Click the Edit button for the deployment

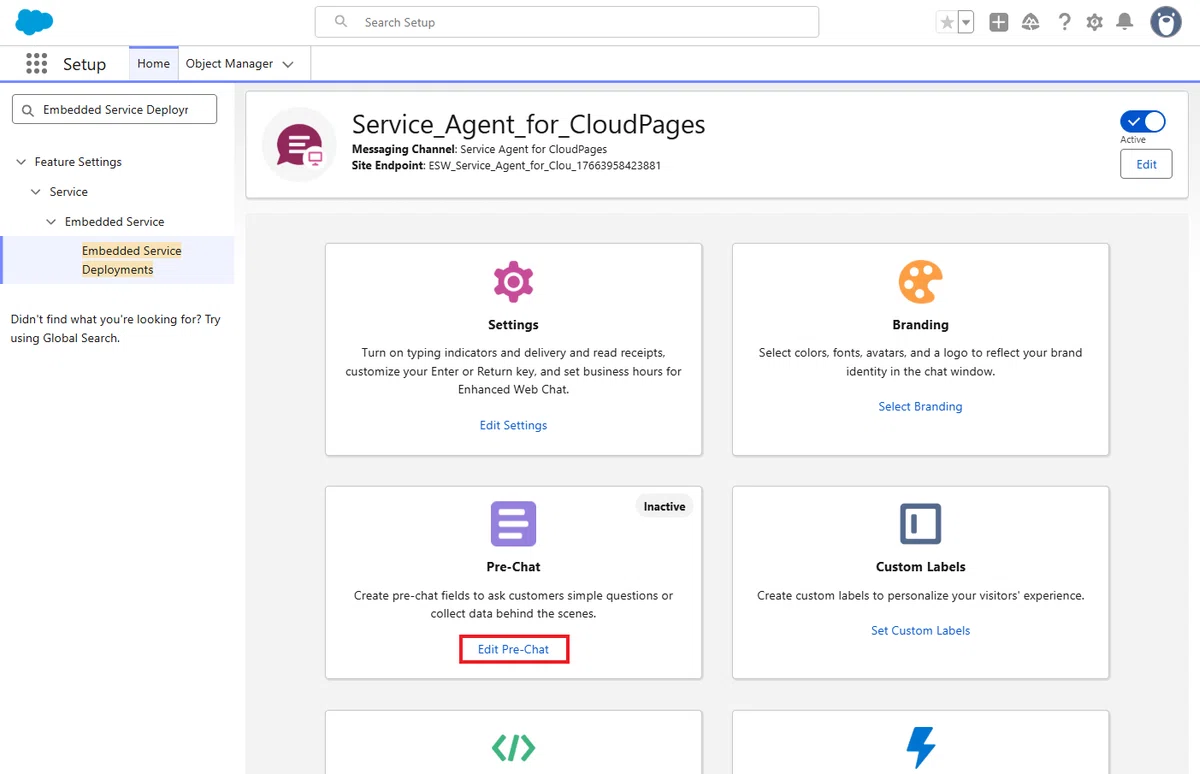pos(1146,164)
